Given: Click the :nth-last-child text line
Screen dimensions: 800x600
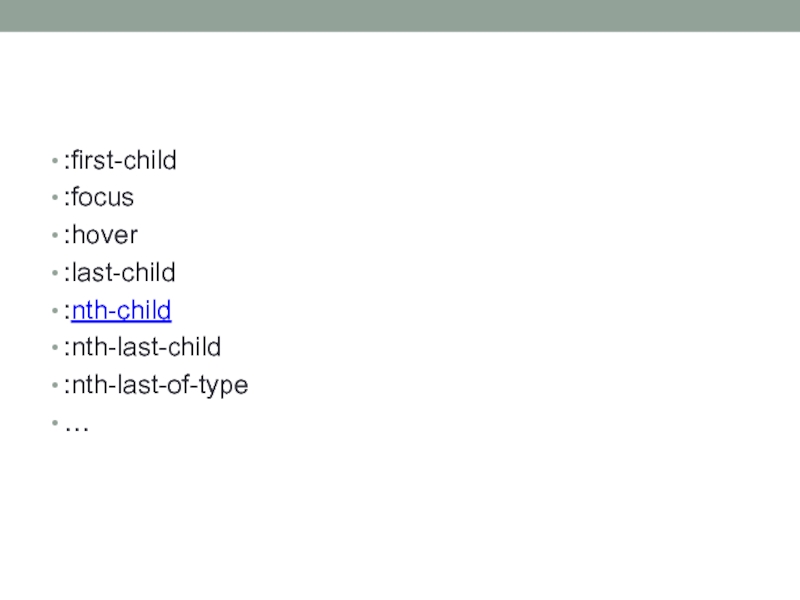Looking at the screenshot, I should pos(142,348).
